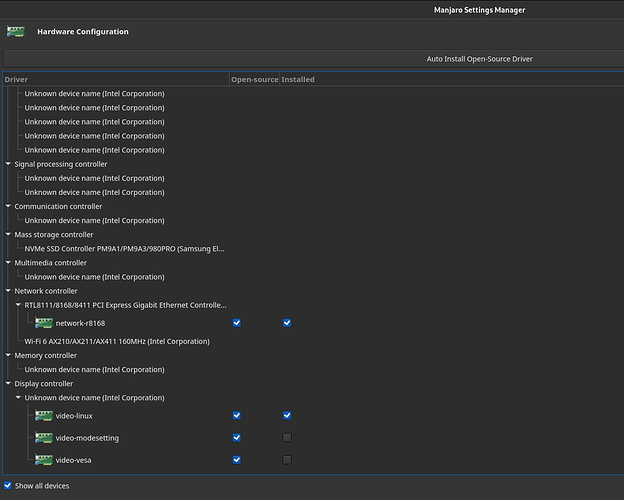Select Wi-Fi 6 AX210/AX211/AX411 160MHz row
Image resolution: width=624 pixels, height=500 pixels.
(x=117, y=342)
